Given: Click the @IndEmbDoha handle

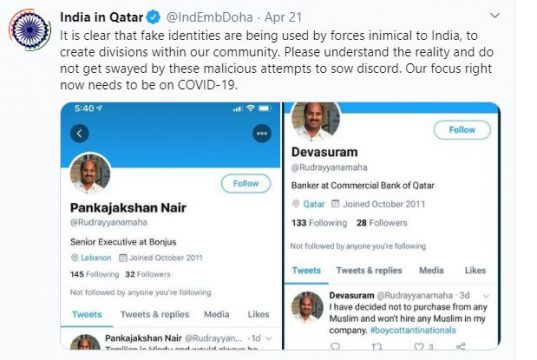Looking at the screenshot, I should [x=209, y=17].
